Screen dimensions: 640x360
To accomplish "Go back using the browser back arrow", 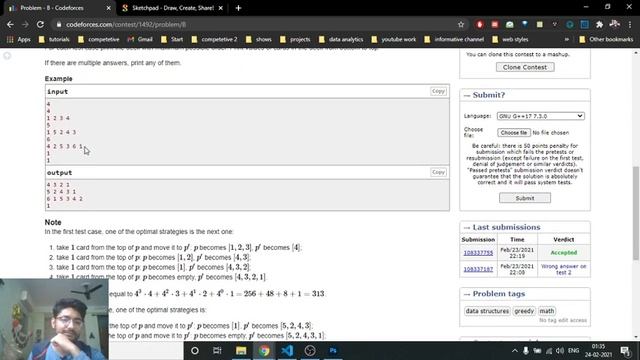I will (10, 24).
